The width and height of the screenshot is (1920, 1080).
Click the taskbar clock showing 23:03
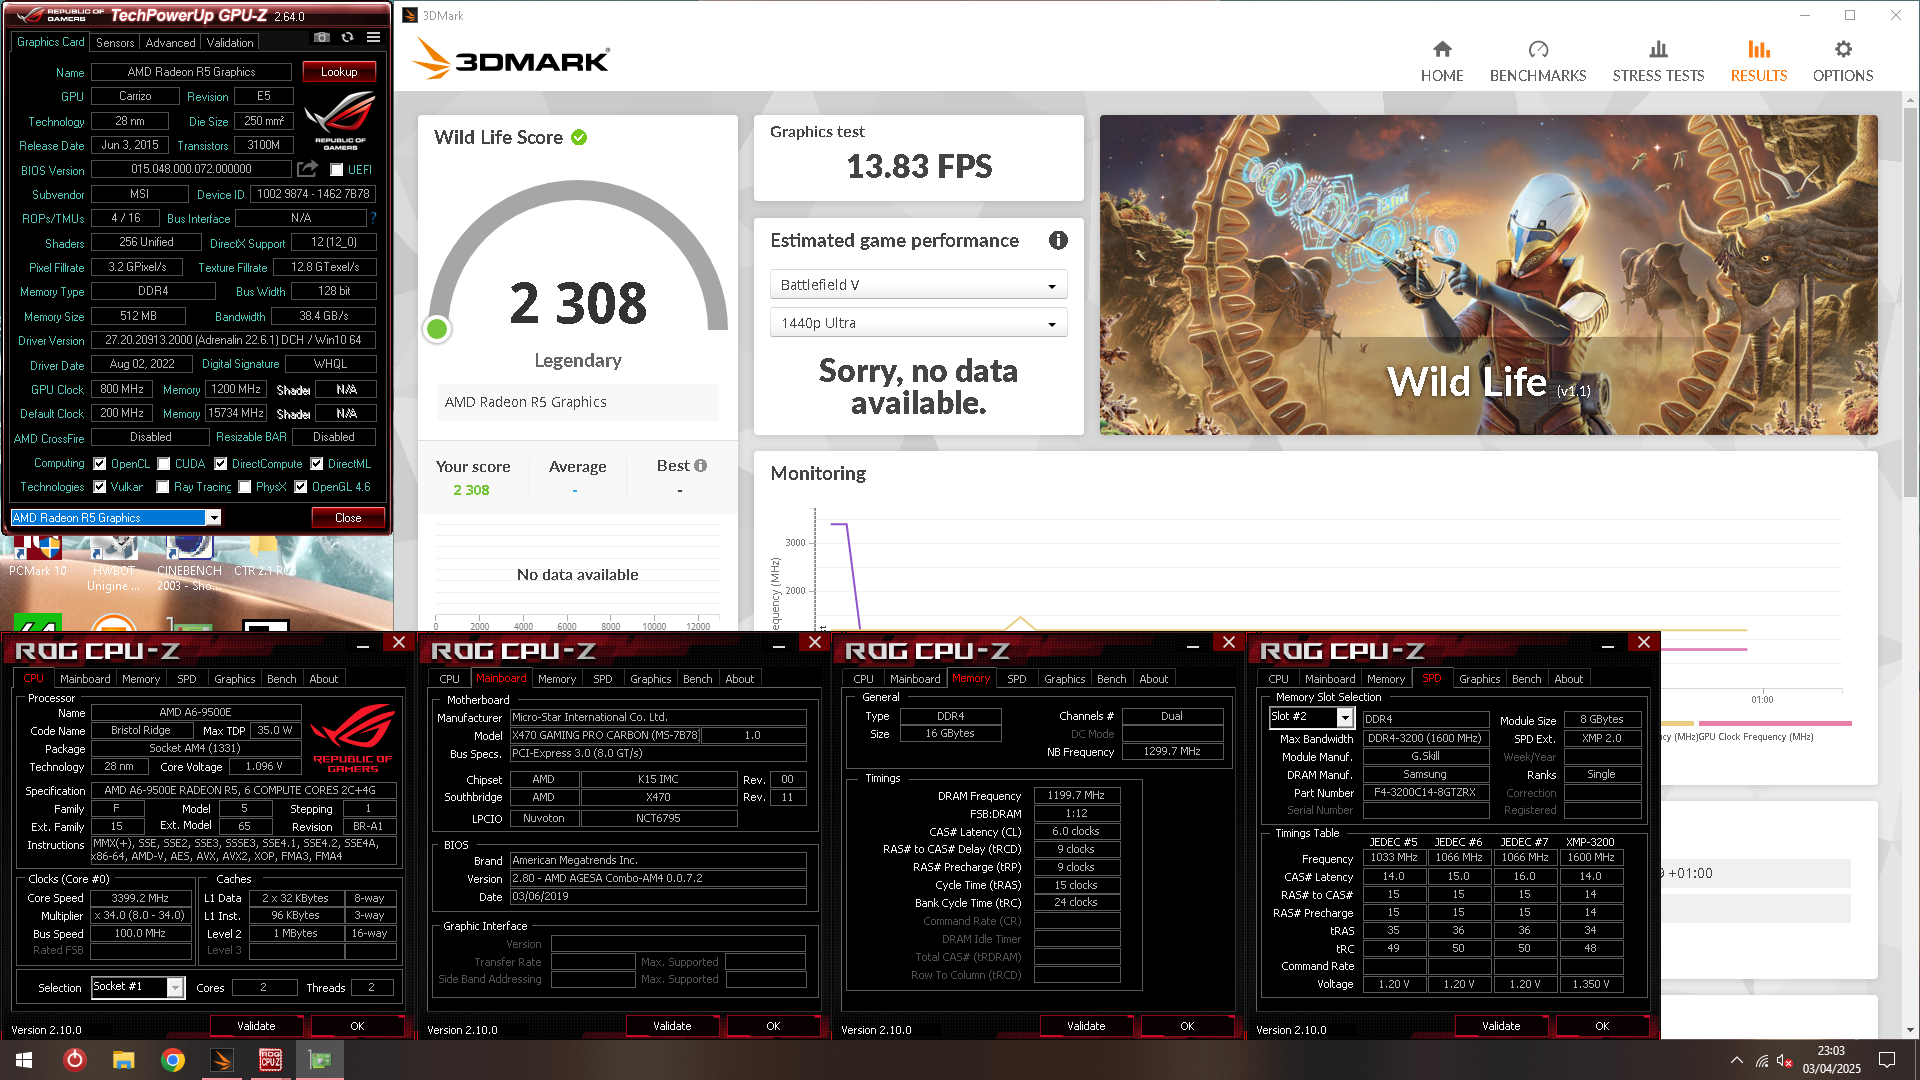click(1831, 1060)
